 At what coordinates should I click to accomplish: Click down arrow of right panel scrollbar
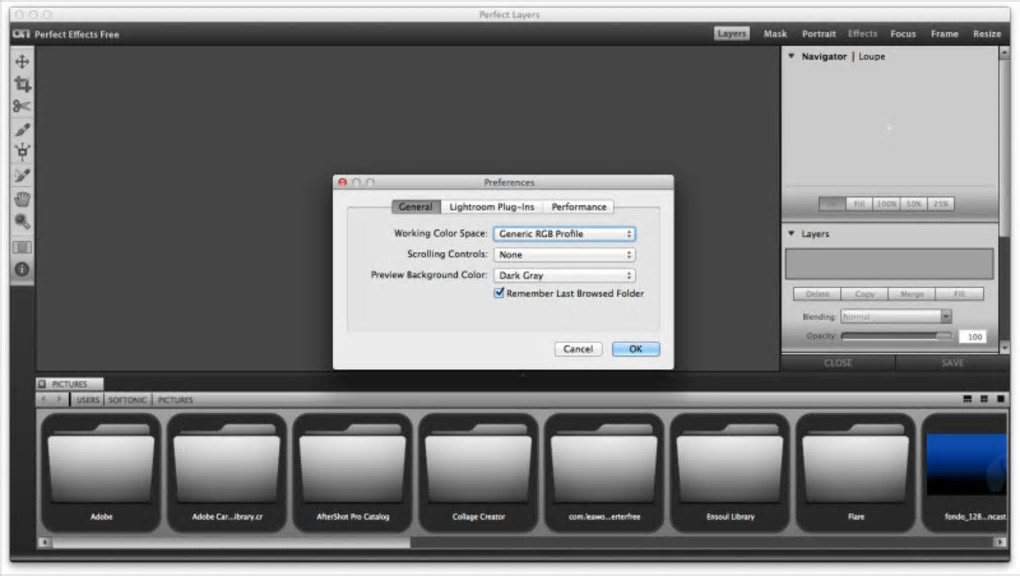click(1004, 348)
